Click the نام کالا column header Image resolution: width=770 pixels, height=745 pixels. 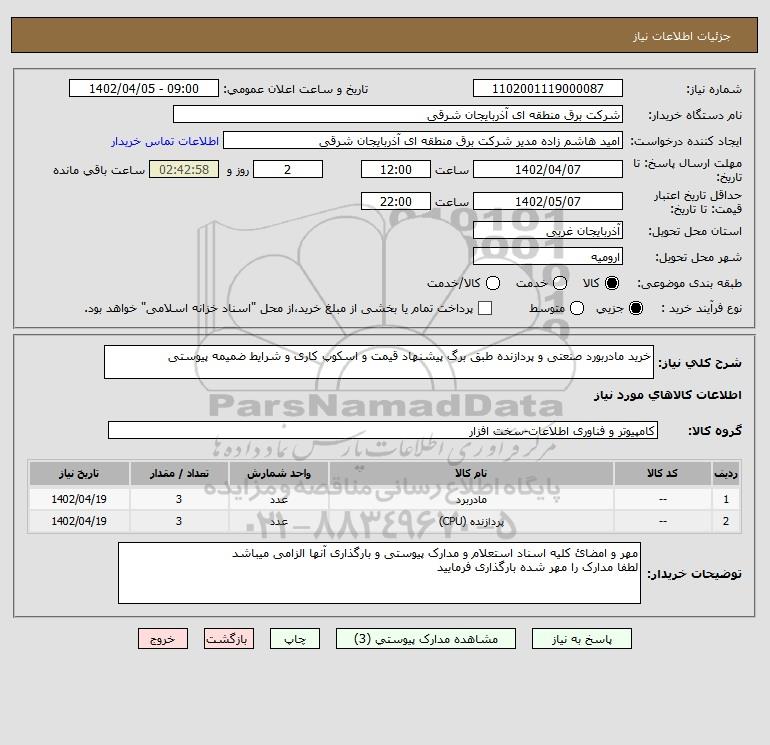coord(471,473)
